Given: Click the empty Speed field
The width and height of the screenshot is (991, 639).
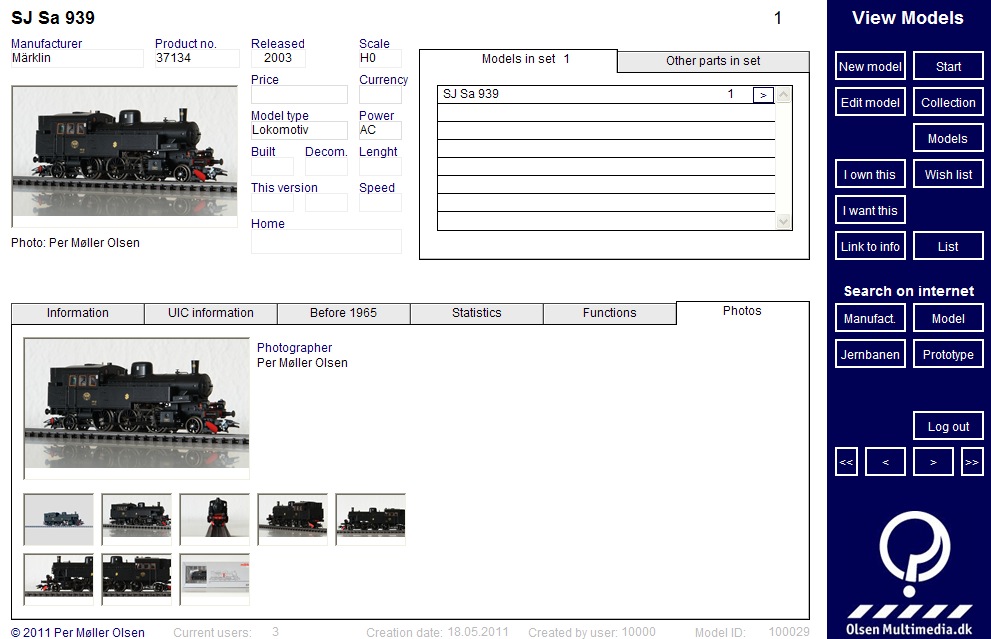Looking at the screenshot, I should click(380, 203).
